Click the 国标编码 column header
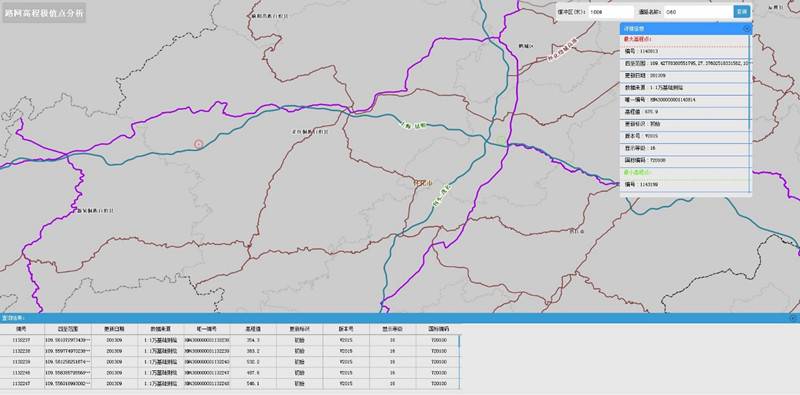 coord(439,329)
